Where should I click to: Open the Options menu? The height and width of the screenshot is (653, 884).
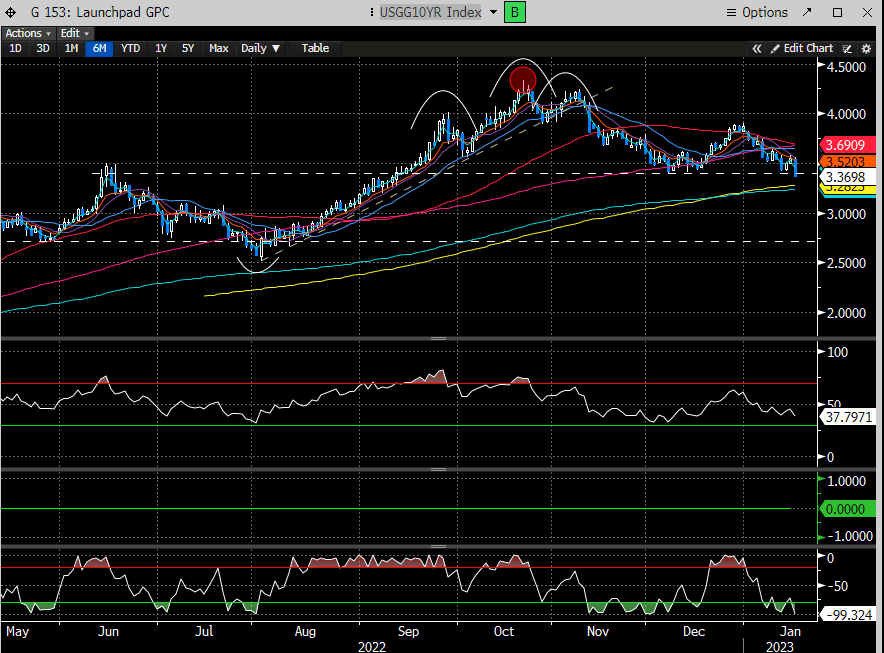pyautogui.click(x=756, y=12)
